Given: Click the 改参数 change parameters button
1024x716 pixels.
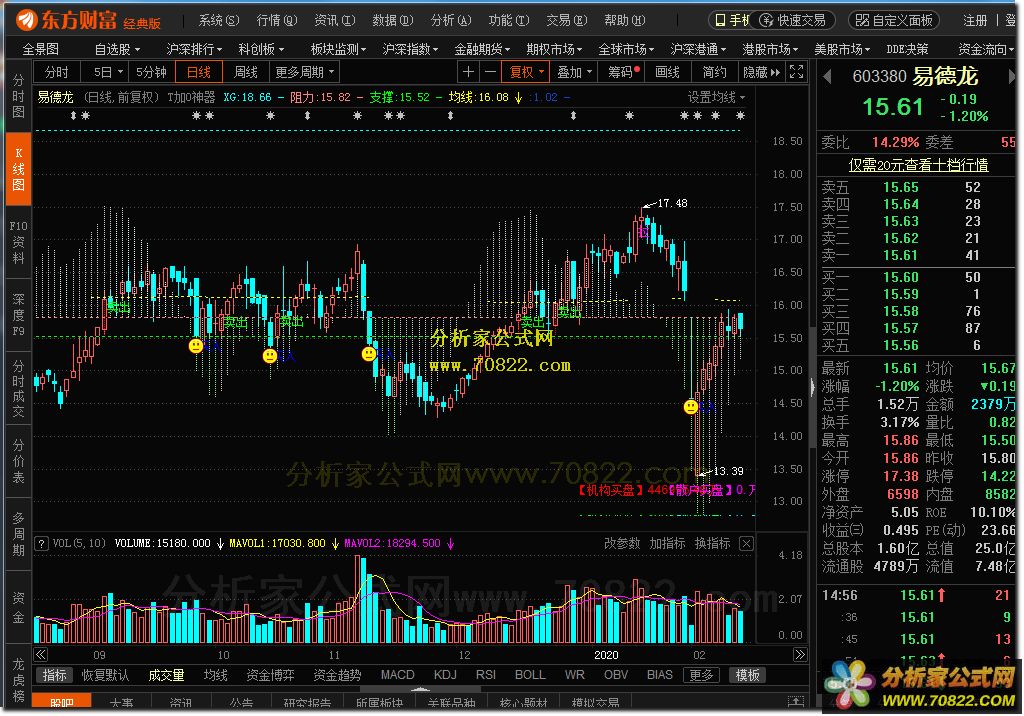Looking at the screenshot, I should (x=621, y=544).
